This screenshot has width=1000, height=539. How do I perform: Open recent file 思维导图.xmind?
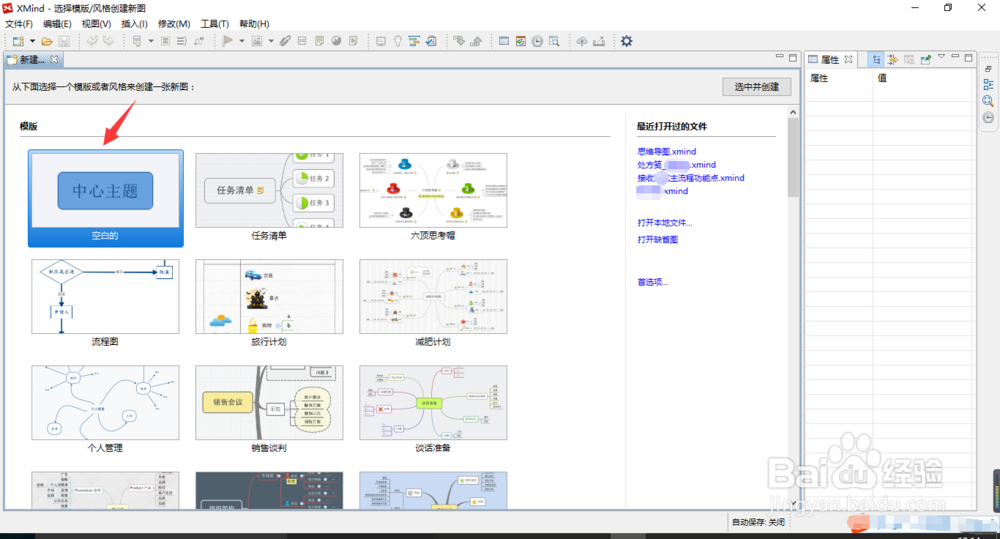point(666,152)
